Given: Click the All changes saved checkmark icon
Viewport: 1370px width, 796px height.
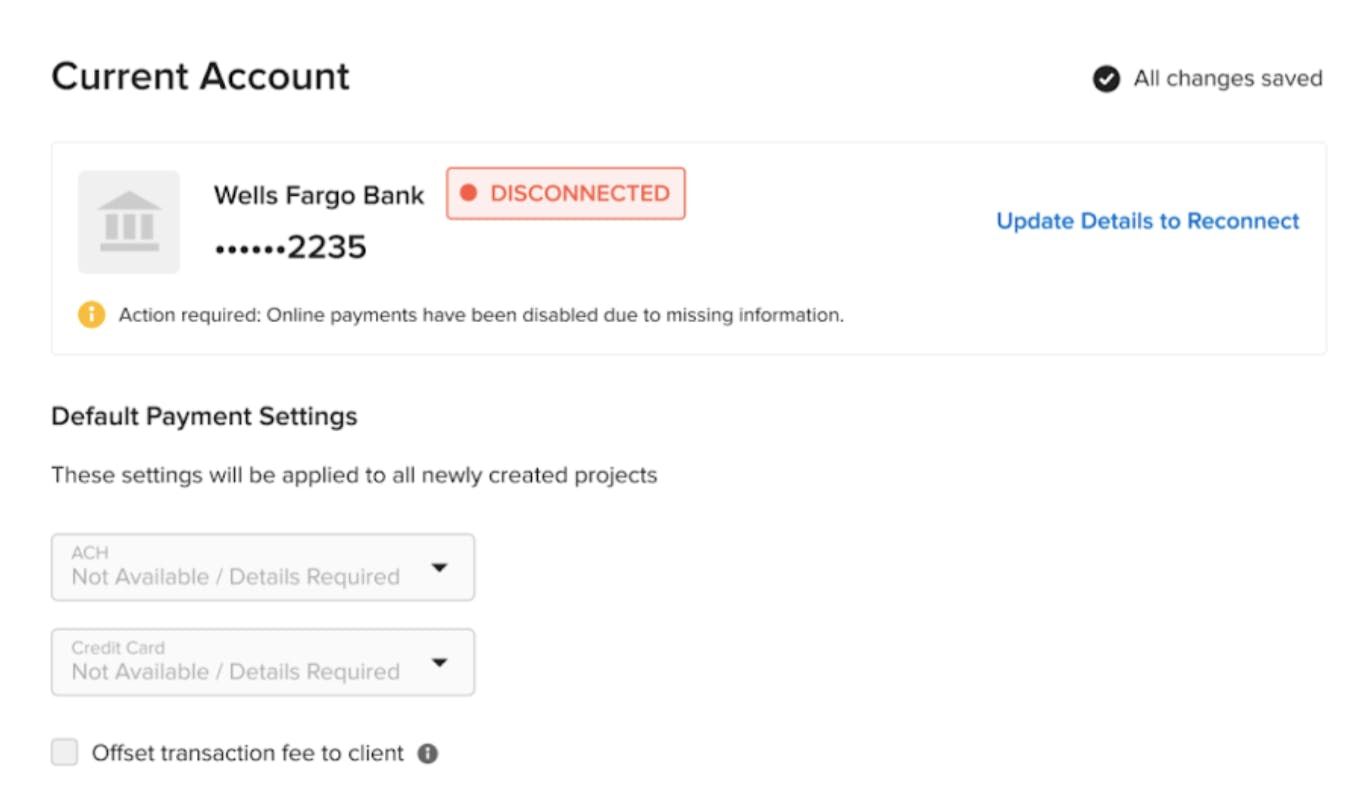Looking at the screenshot, I should (1103, 78).
